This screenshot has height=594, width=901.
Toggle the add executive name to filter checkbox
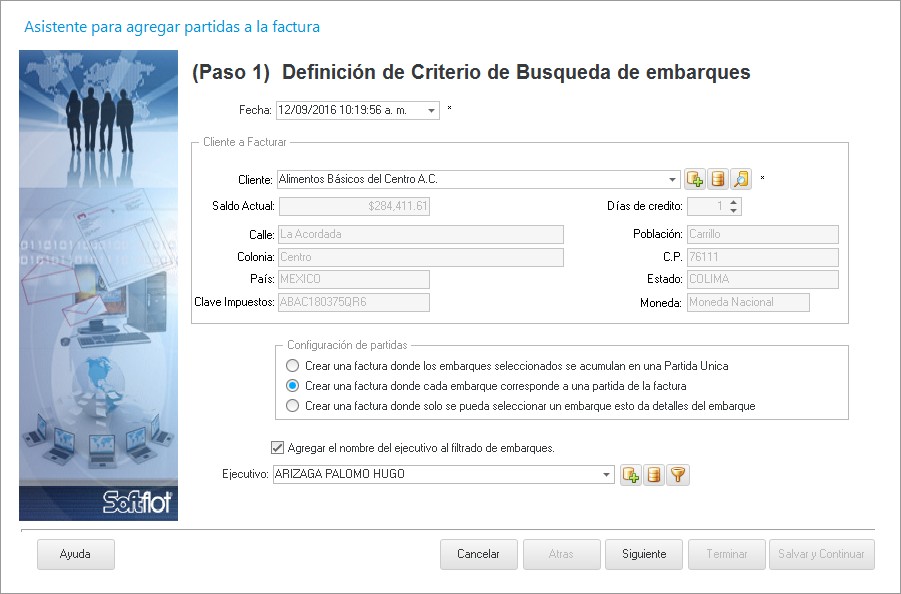[278, 448]
